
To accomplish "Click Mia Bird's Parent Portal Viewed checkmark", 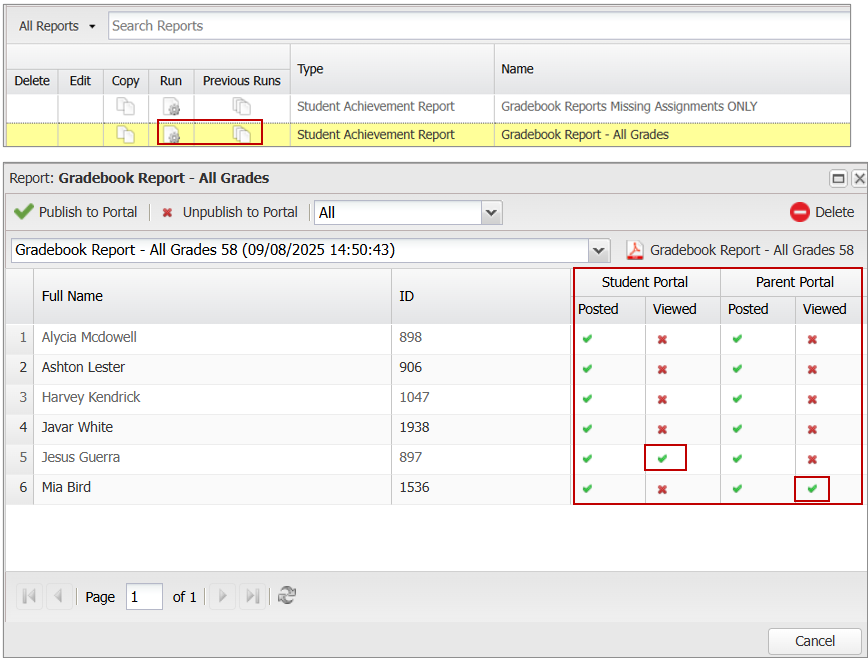I will pyautogui.click(x=812, y=488).
